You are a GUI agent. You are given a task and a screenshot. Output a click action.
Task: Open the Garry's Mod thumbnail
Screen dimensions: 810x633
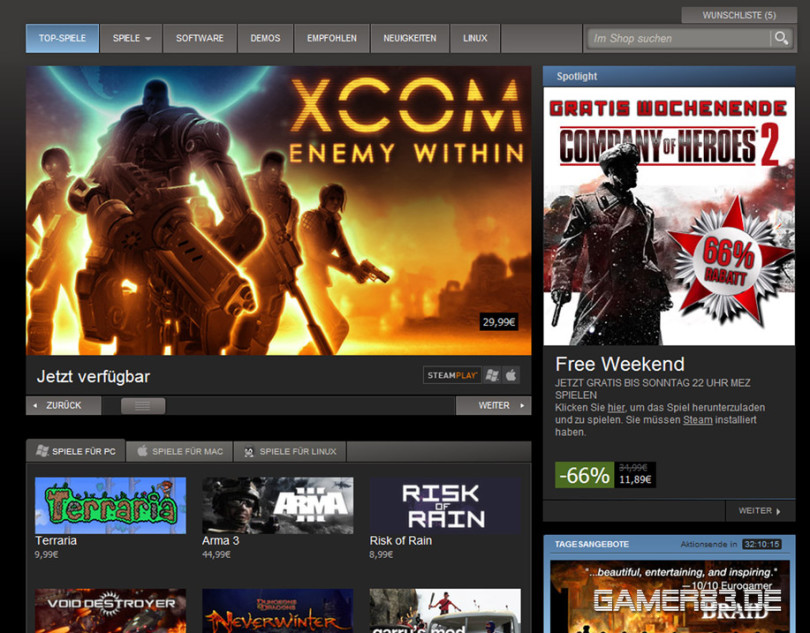click(x=445, y=611)
